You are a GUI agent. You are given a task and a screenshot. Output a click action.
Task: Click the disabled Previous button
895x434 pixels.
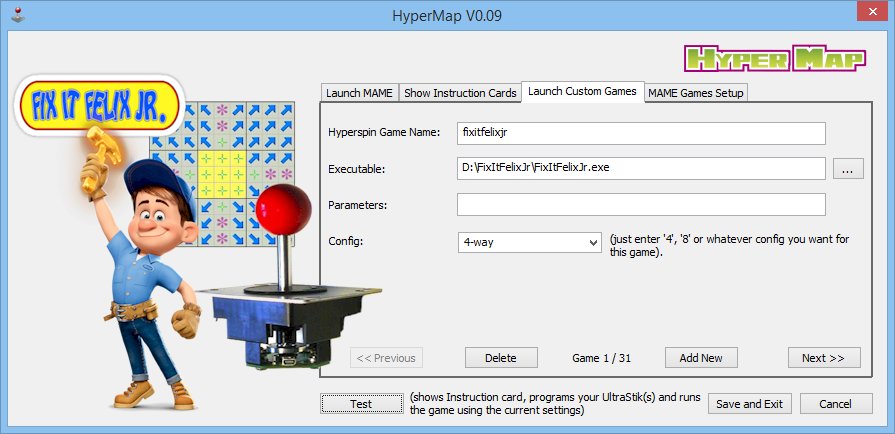point(386,358)
